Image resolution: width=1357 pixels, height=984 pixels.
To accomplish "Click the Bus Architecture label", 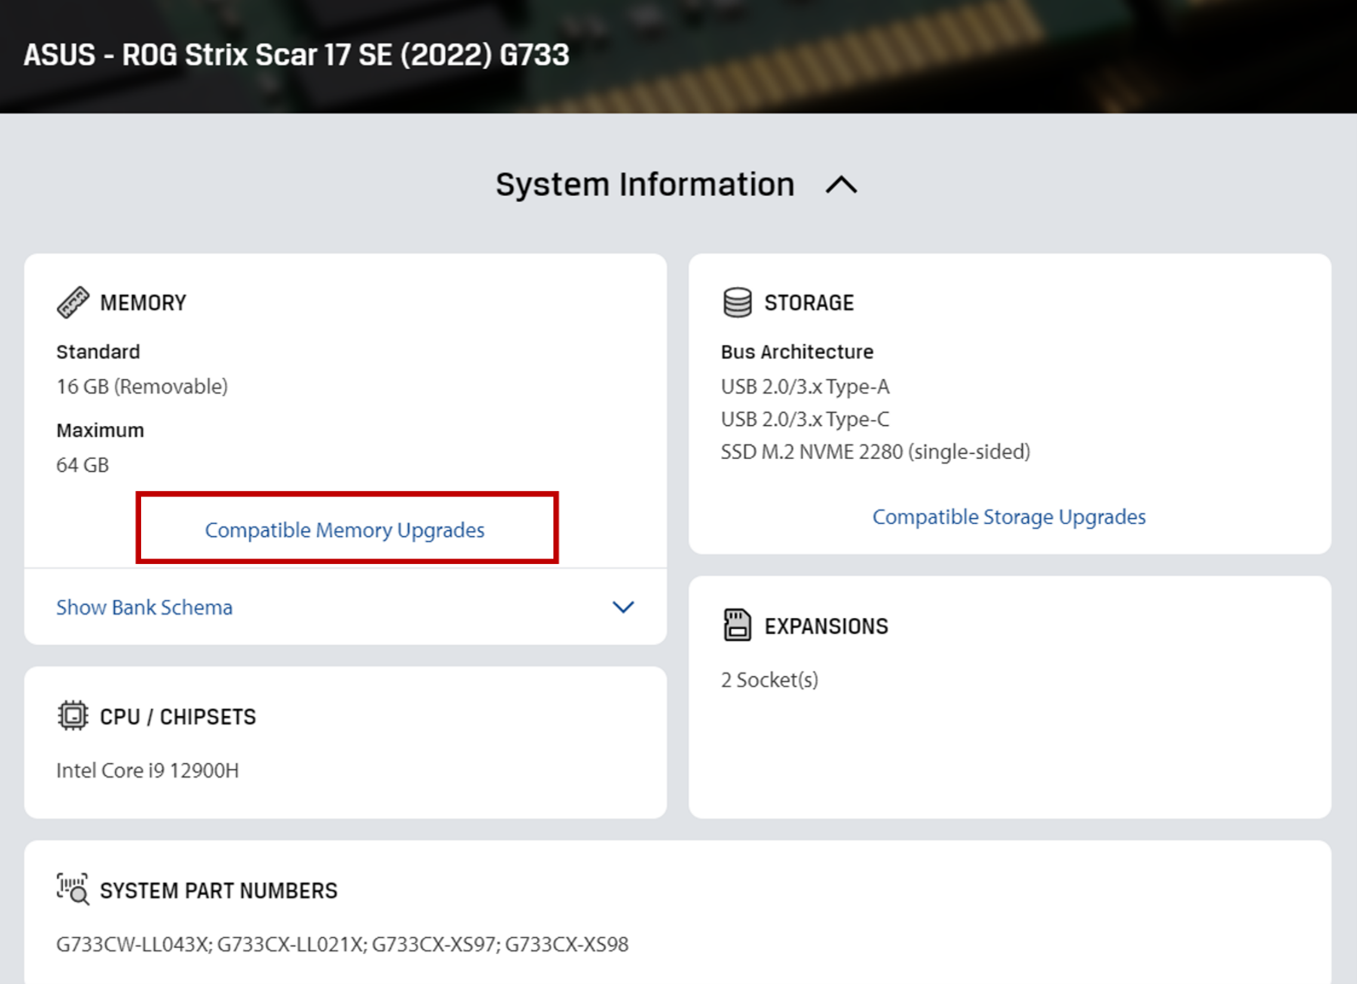I will (797, 352).
